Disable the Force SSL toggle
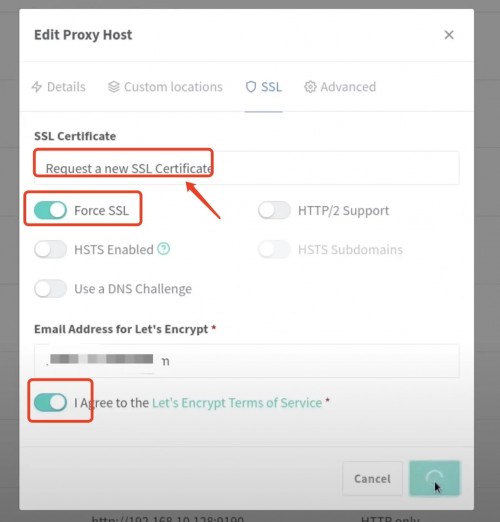500x522 pixels. (x=50, y=210)
